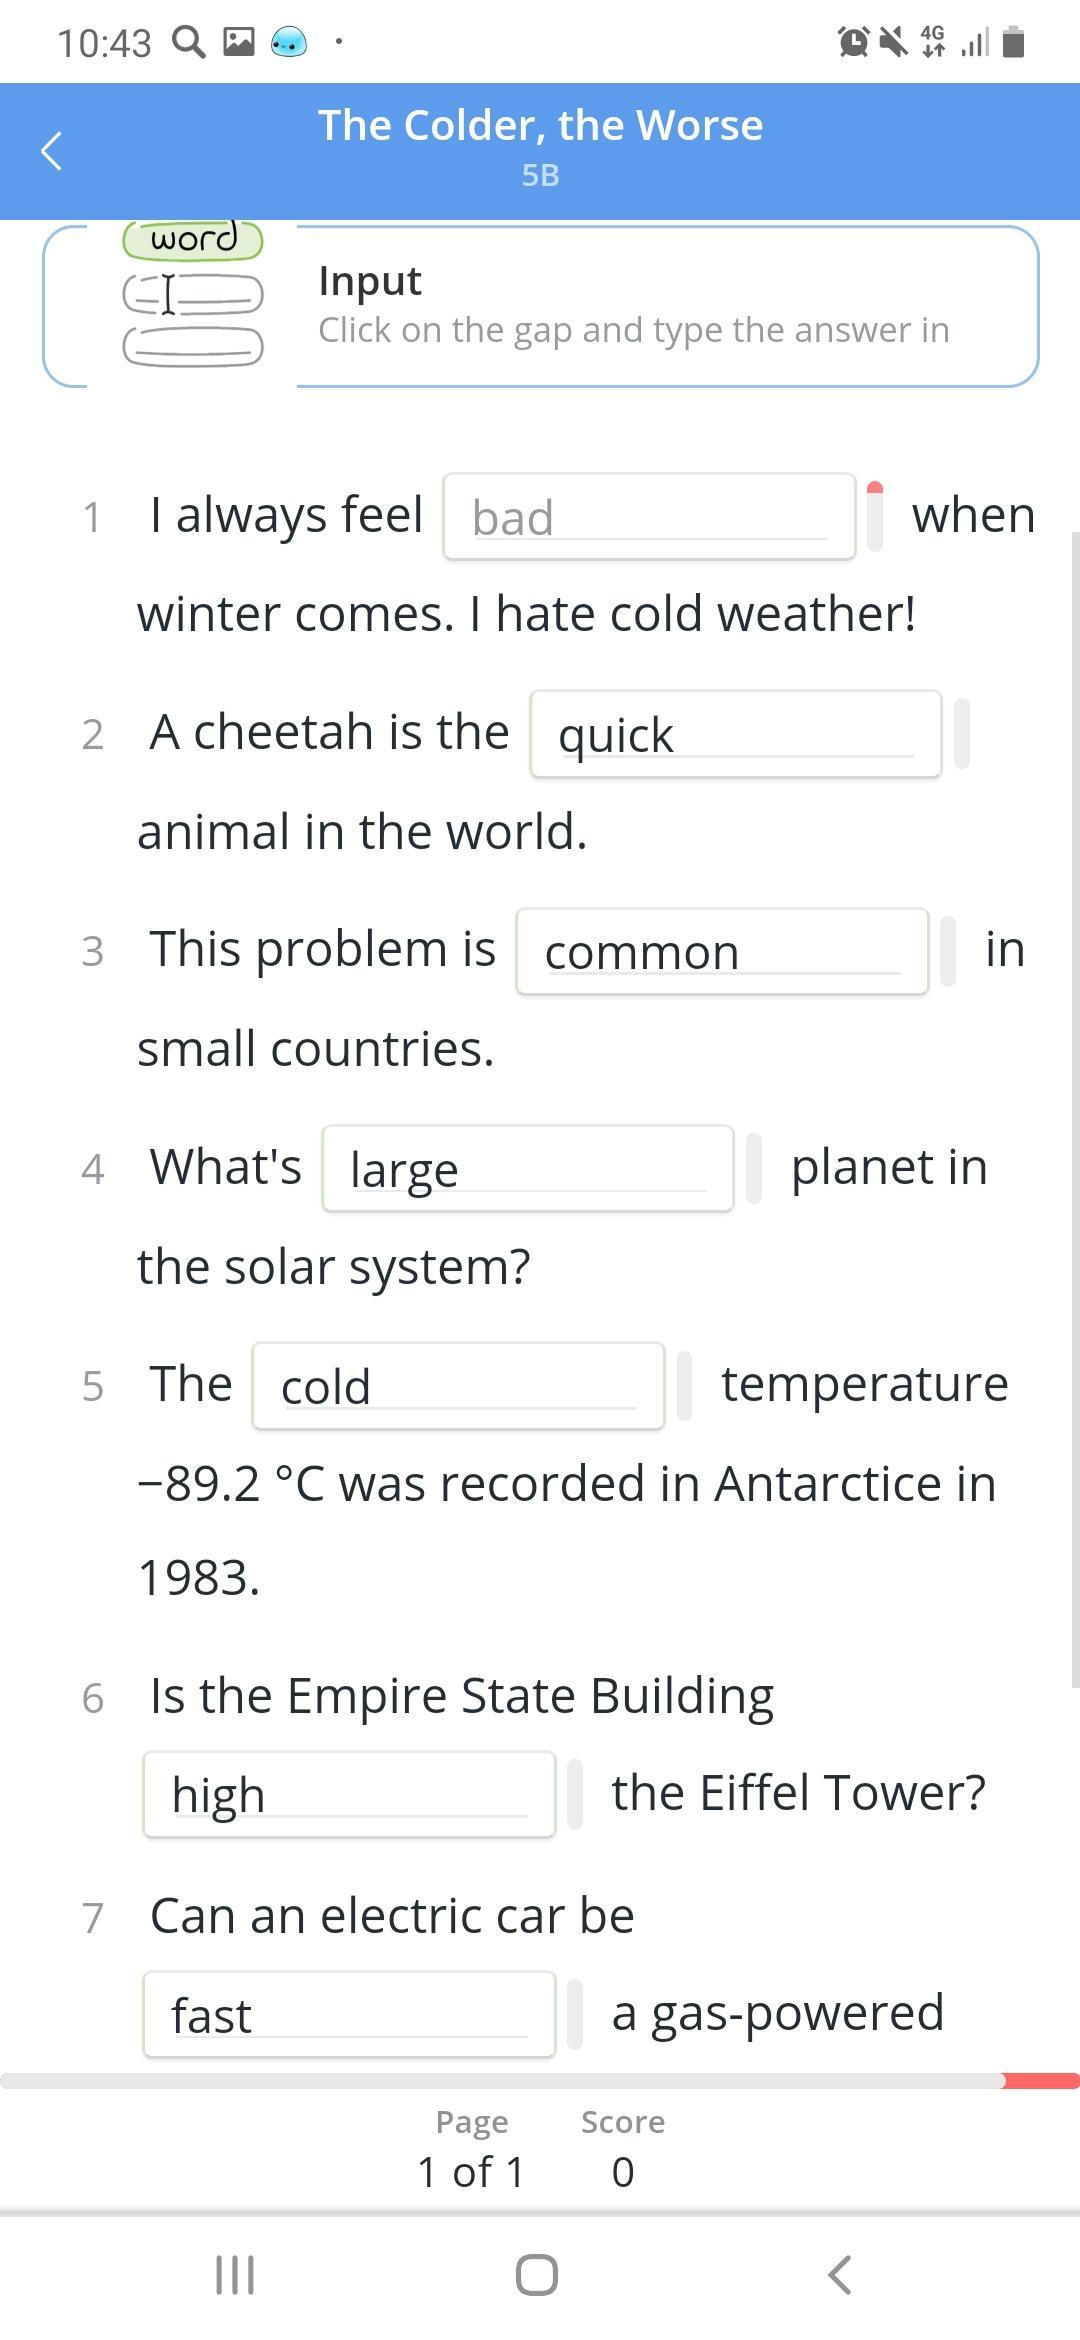Click the 'cold' answer gap in sentence 5

tap(458, 1386)
